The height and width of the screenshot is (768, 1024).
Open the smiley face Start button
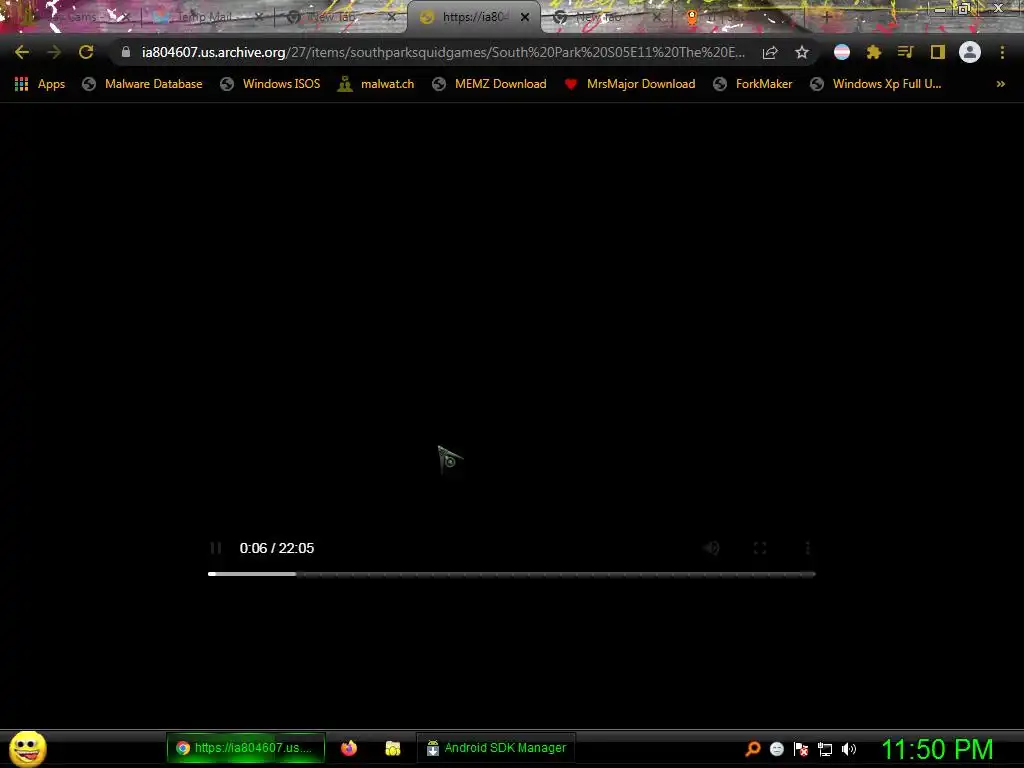tap(27, 748)
